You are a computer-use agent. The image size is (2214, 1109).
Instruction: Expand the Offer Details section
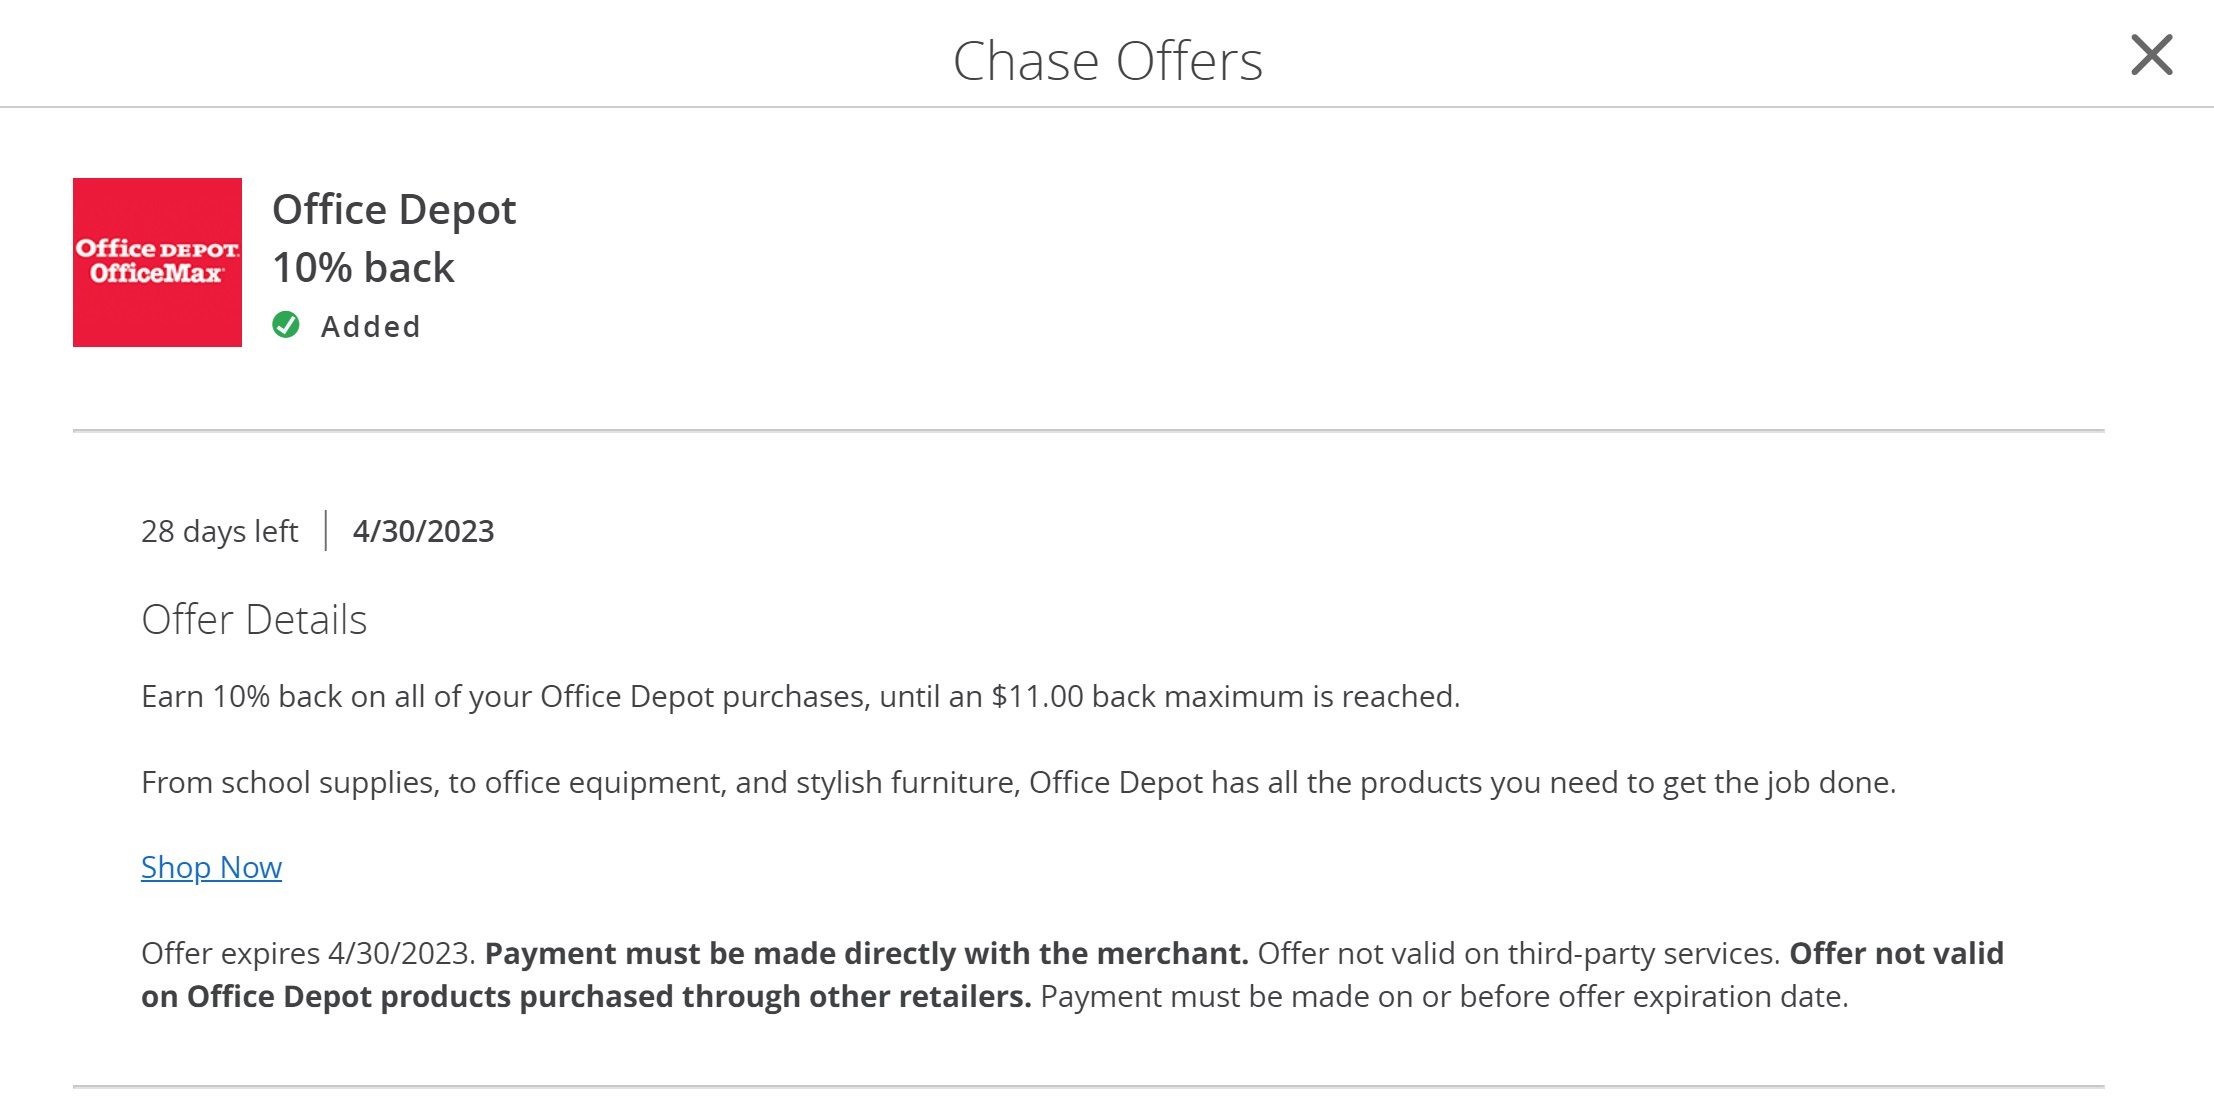point(254,619)
